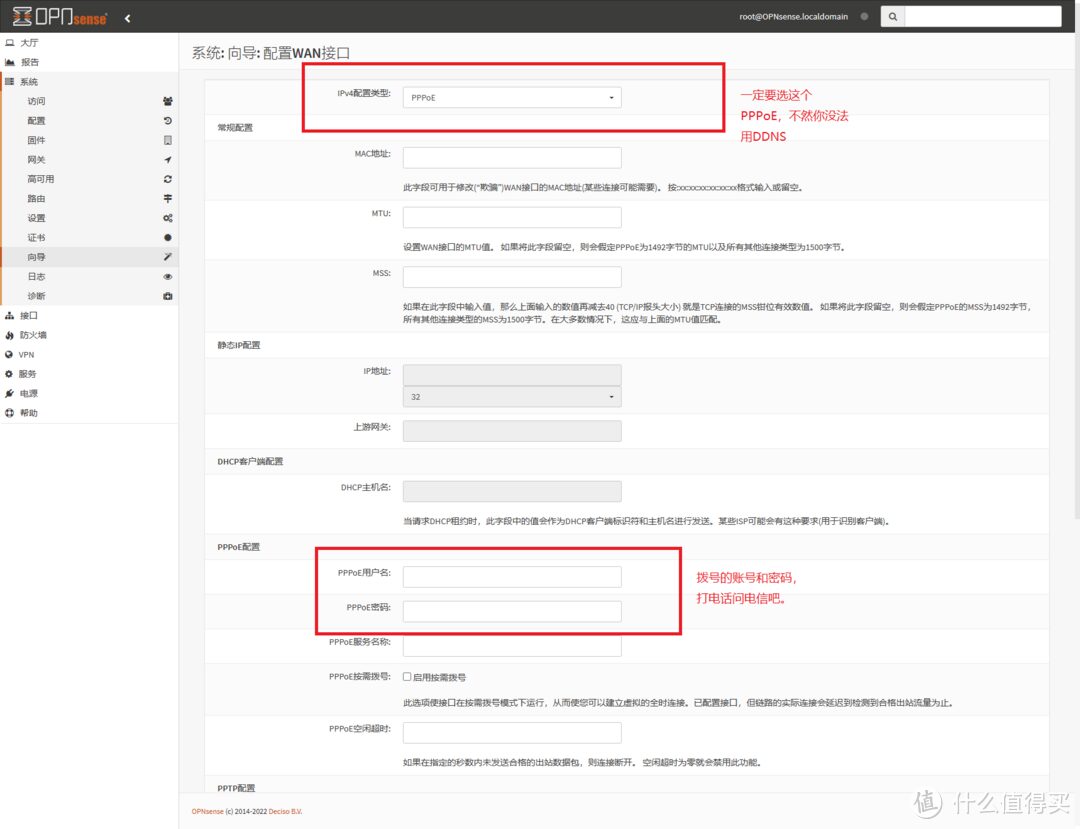This screenshot has height=829, width=1080.
Task: Click the history icon beside 配置
Action: (x=167, y=120)
